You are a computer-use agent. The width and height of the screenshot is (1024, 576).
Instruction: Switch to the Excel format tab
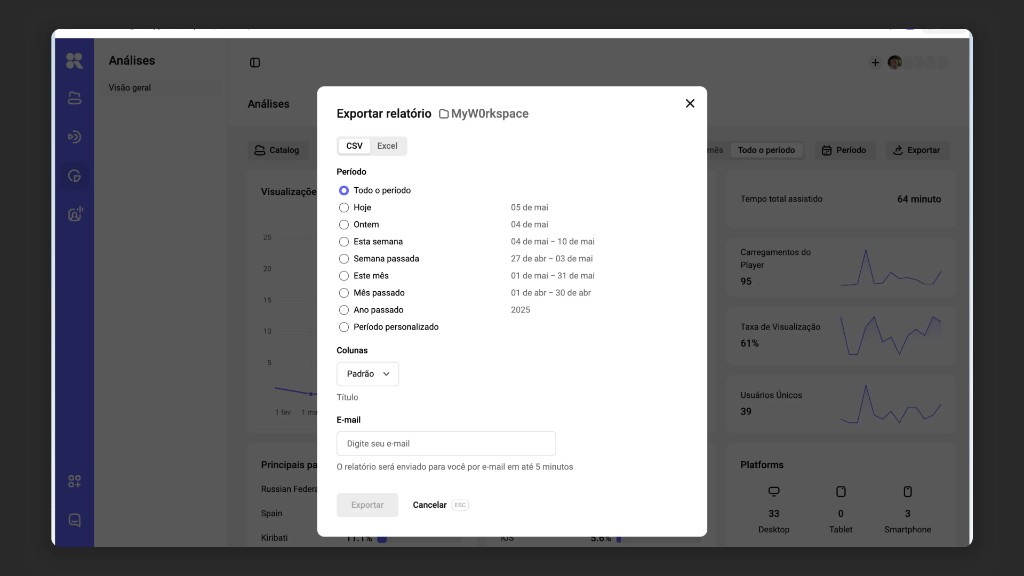387,146
